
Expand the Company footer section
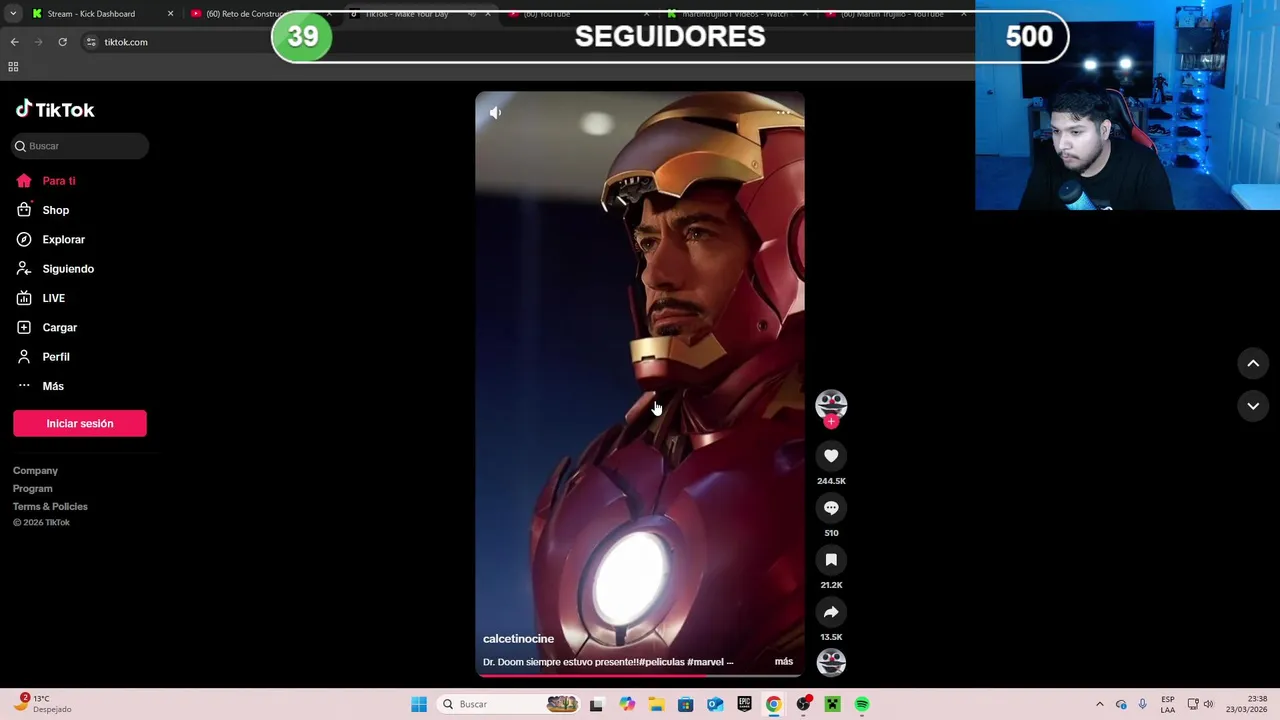point(35,471)
